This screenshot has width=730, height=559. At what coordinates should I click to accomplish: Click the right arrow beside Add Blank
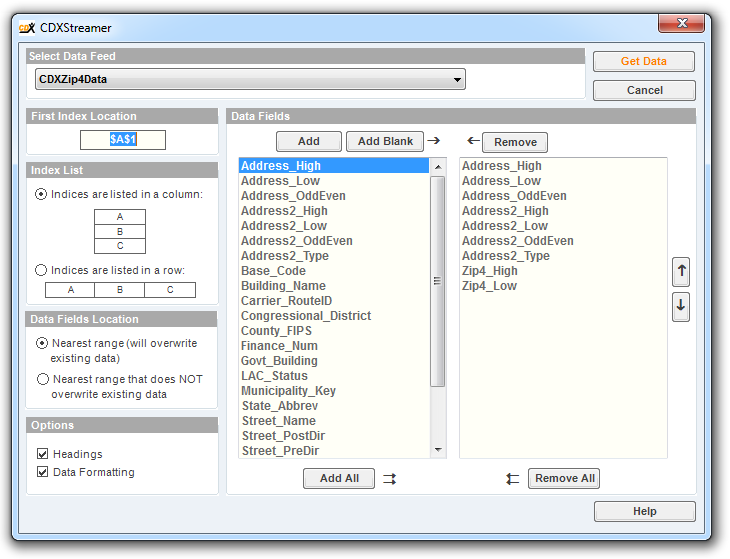click(434, 141)
